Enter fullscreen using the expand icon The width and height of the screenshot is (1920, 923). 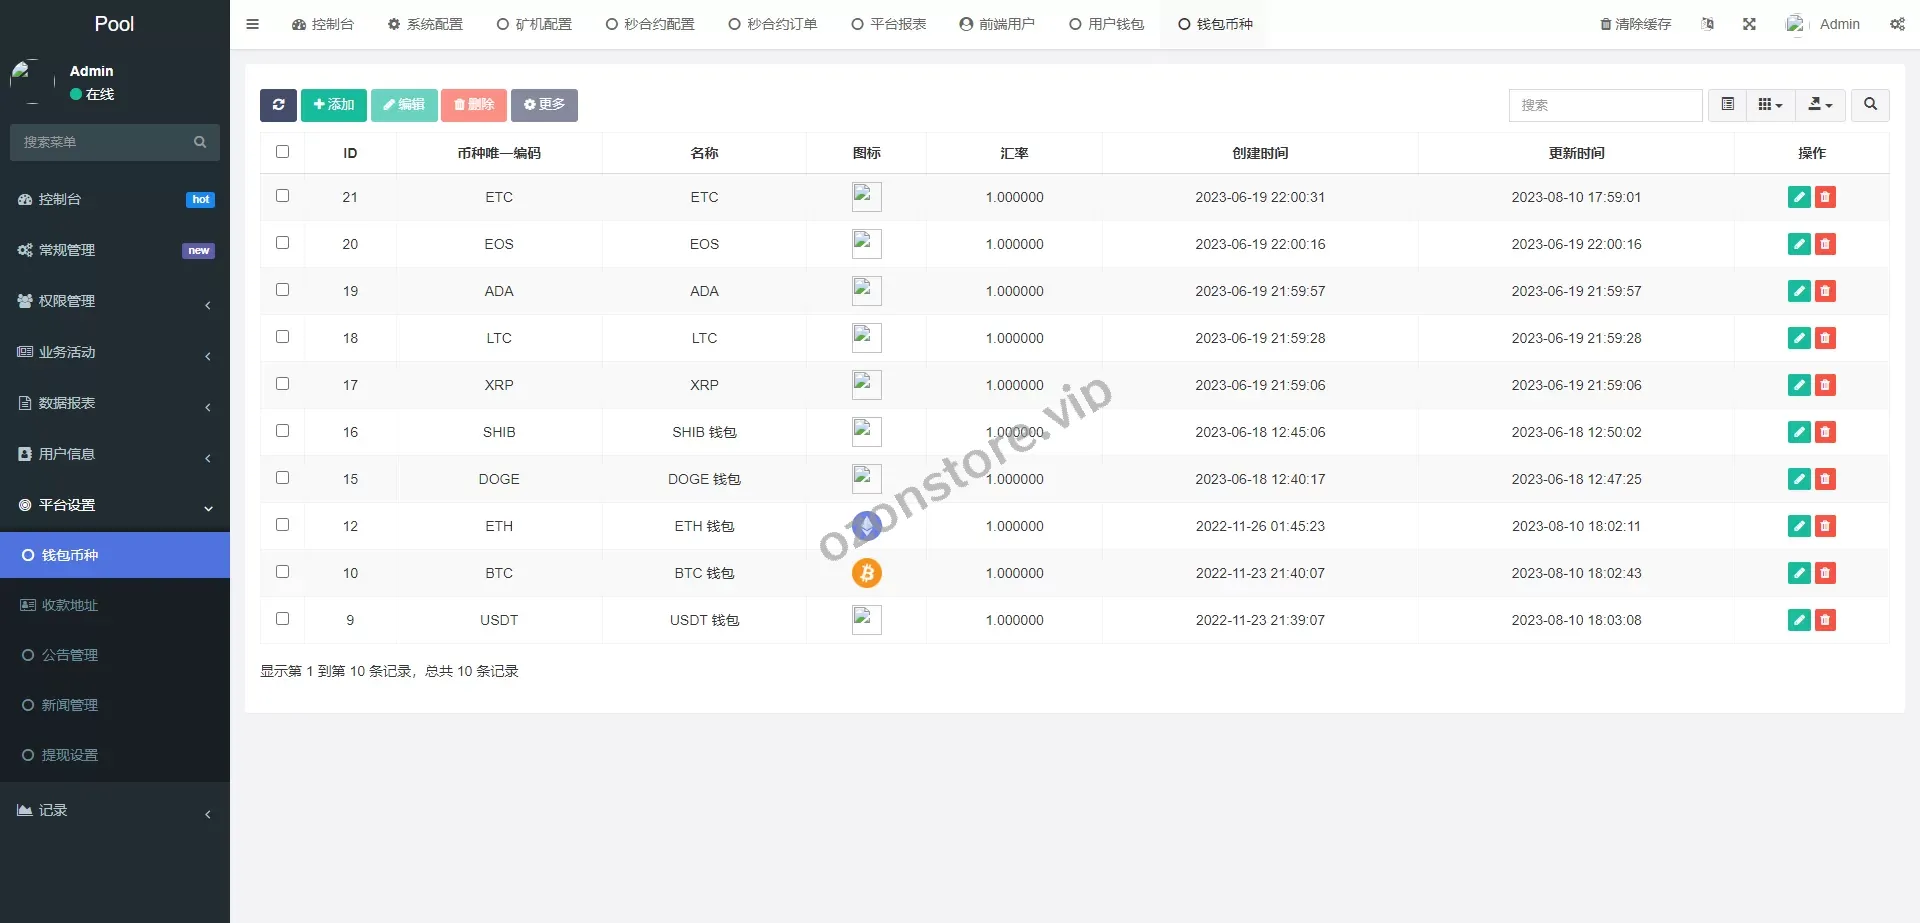[x=1749, y=24]
